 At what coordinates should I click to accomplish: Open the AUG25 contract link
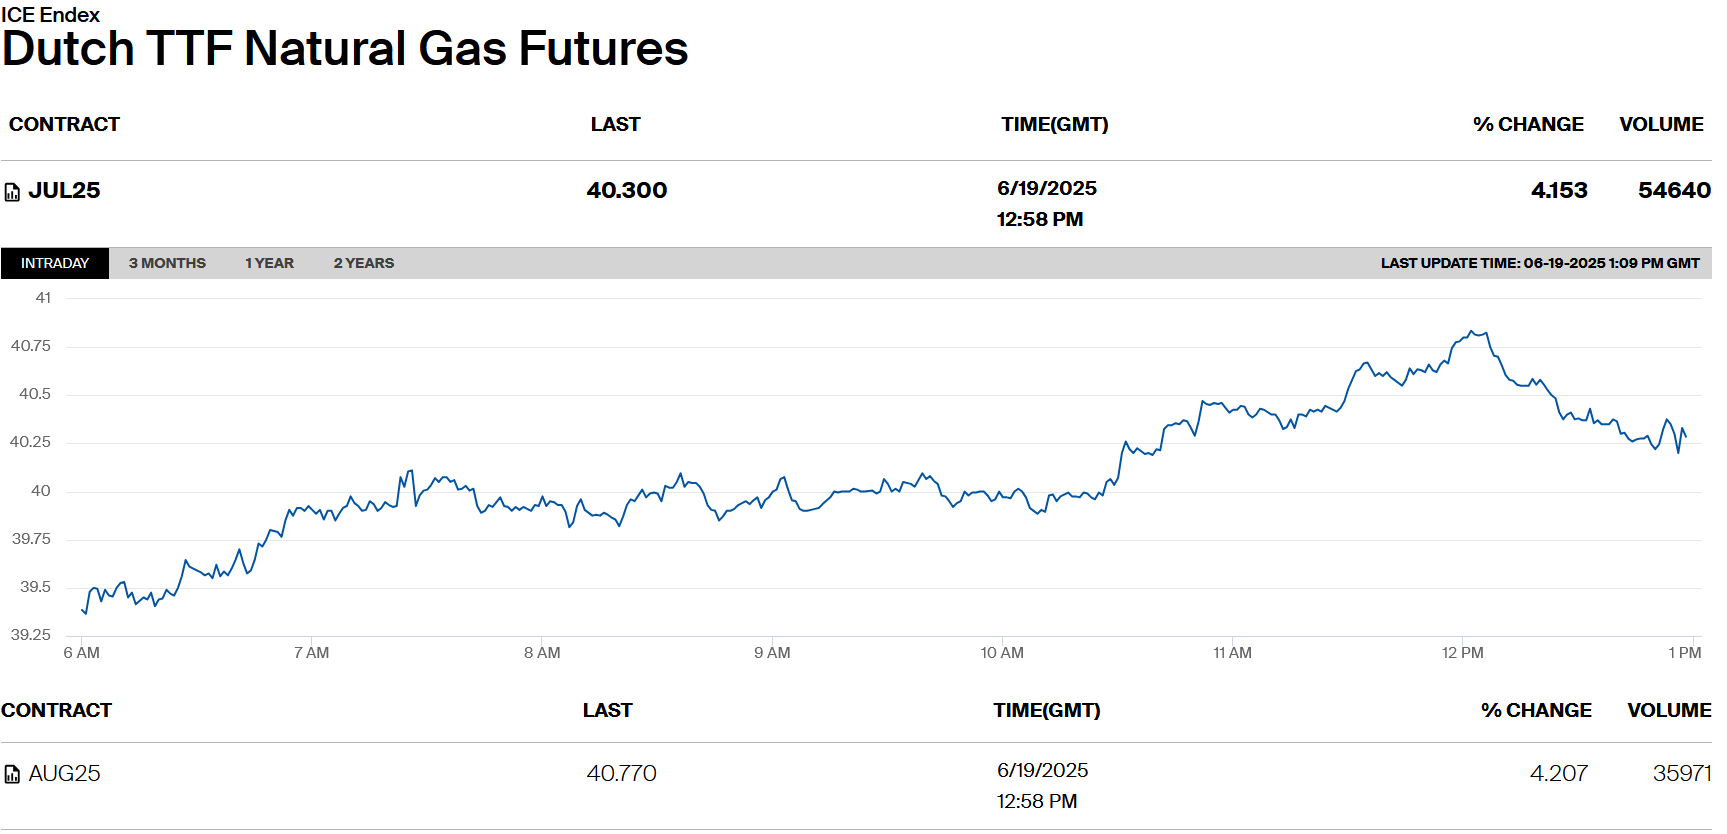(64, 773)
